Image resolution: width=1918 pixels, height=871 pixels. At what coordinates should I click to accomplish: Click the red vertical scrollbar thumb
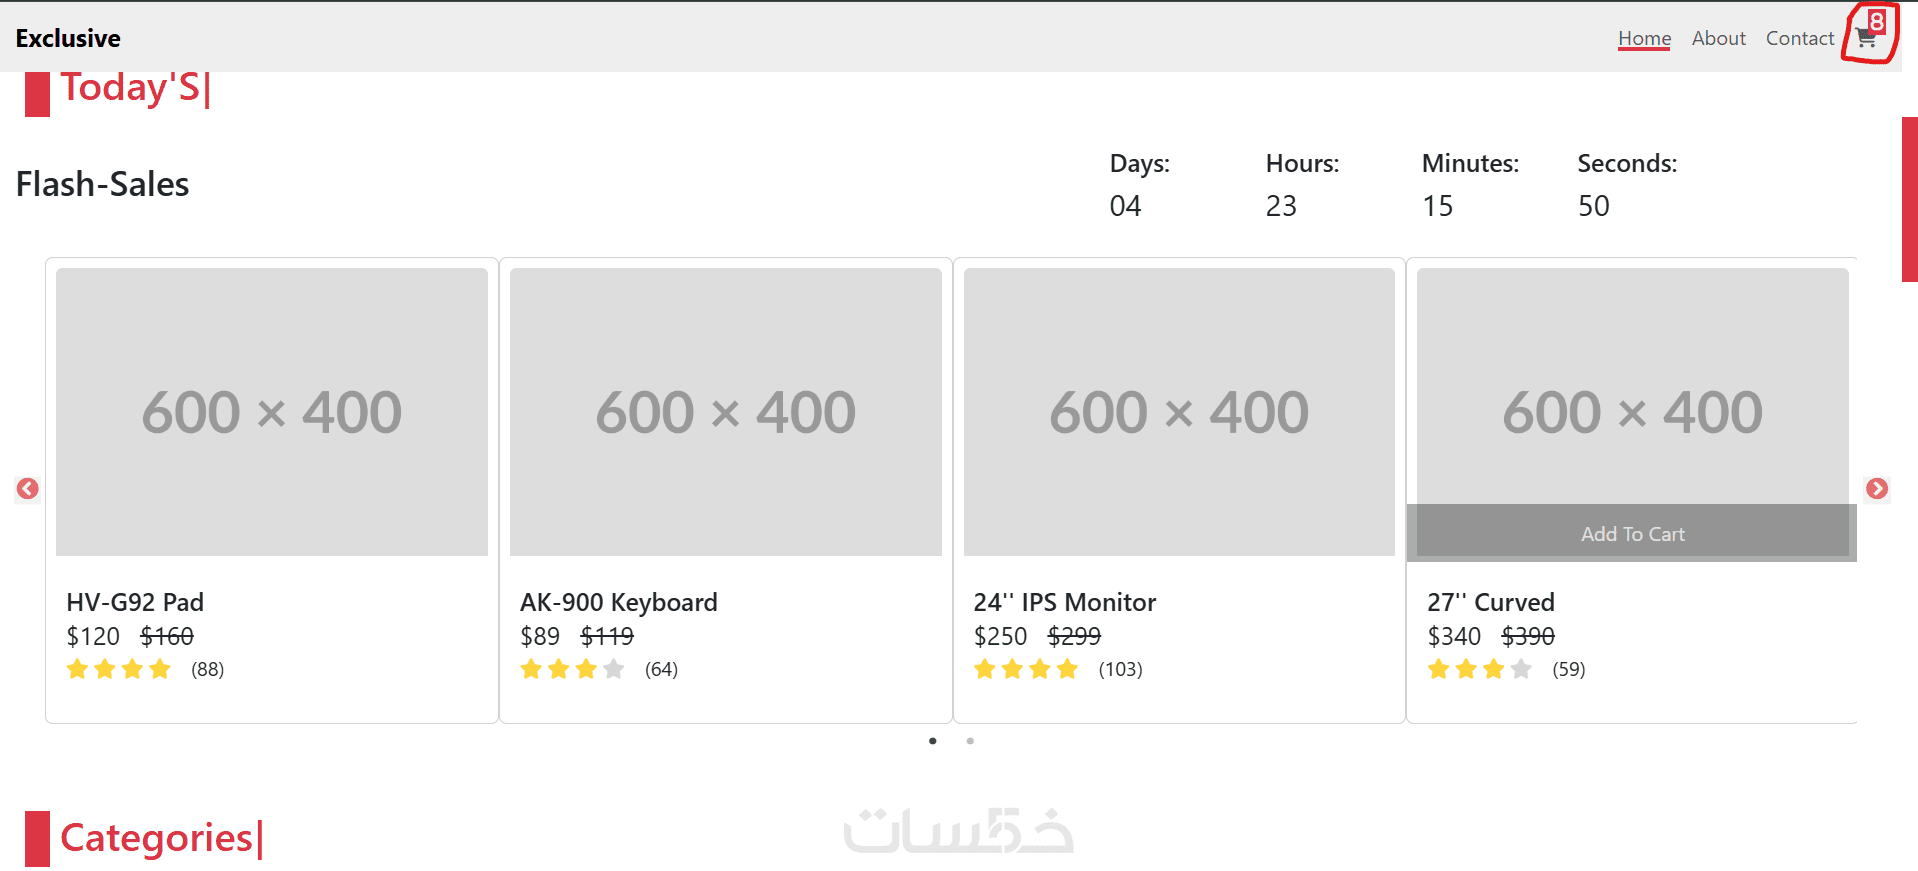(x=1909, y=199)
